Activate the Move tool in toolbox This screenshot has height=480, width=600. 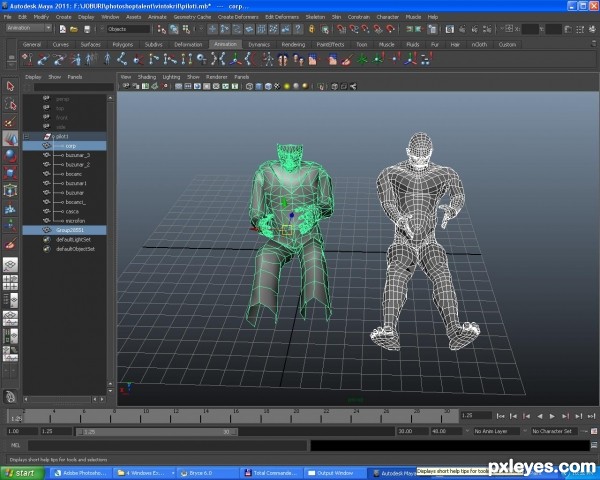(x=10, y=139)
